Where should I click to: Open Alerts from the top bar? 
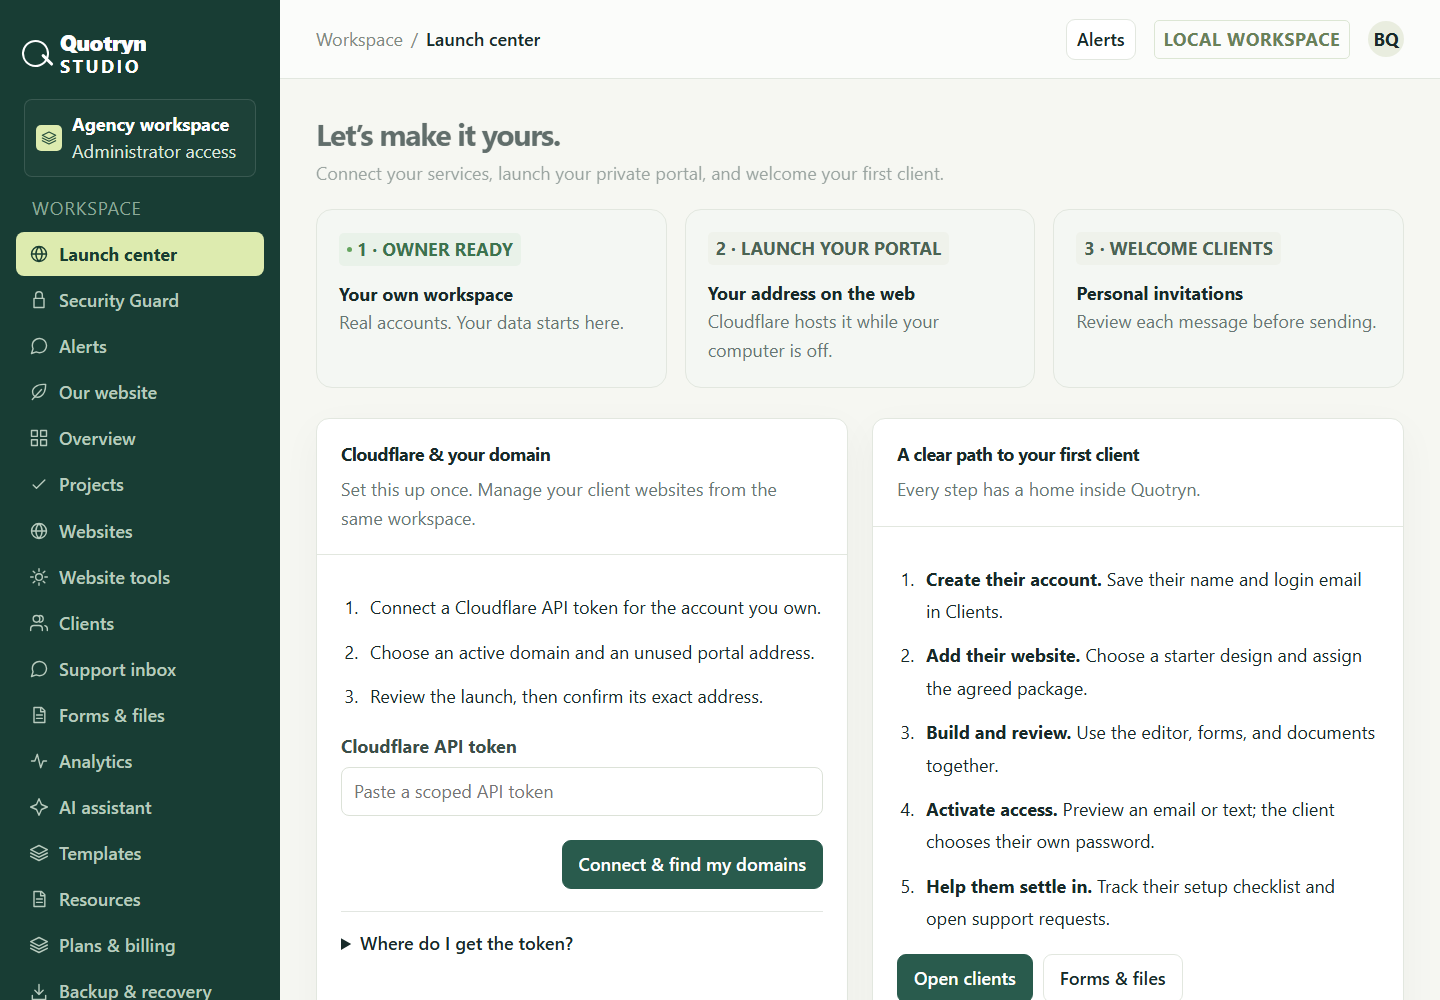(x=1101, y=39)
